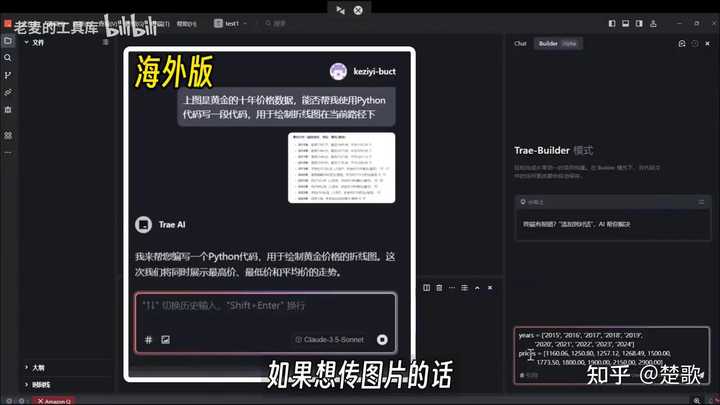Screen dimensions: 720x405
Task: Click the menu icon on tips card
Action: (701, 202)
